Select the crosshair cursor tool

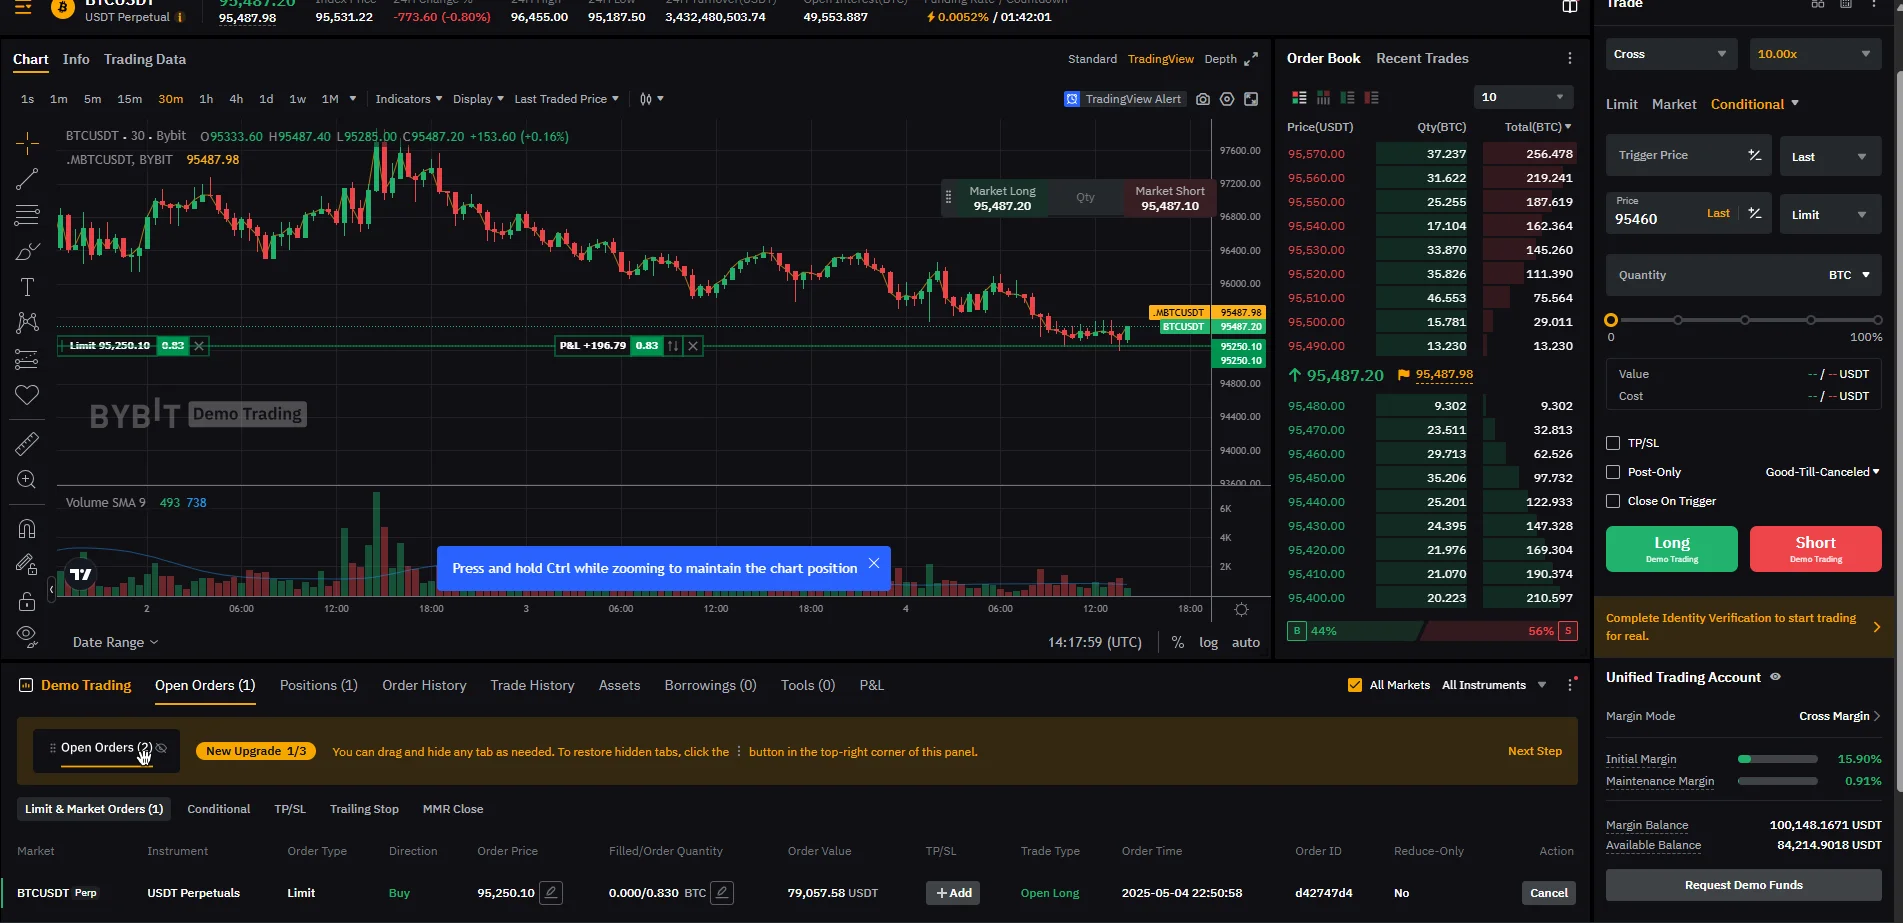27,143
